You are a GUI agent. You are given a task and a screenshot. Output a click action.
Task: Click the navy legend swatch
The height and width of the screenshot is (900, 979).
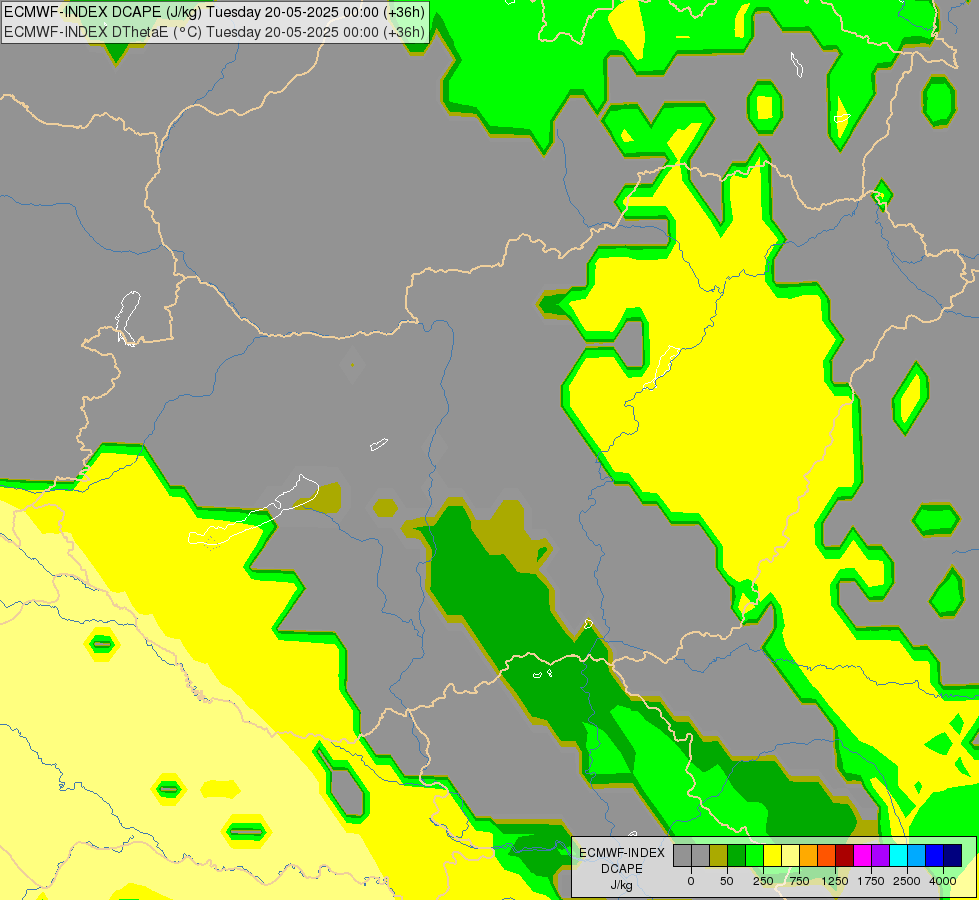[953, 856]
